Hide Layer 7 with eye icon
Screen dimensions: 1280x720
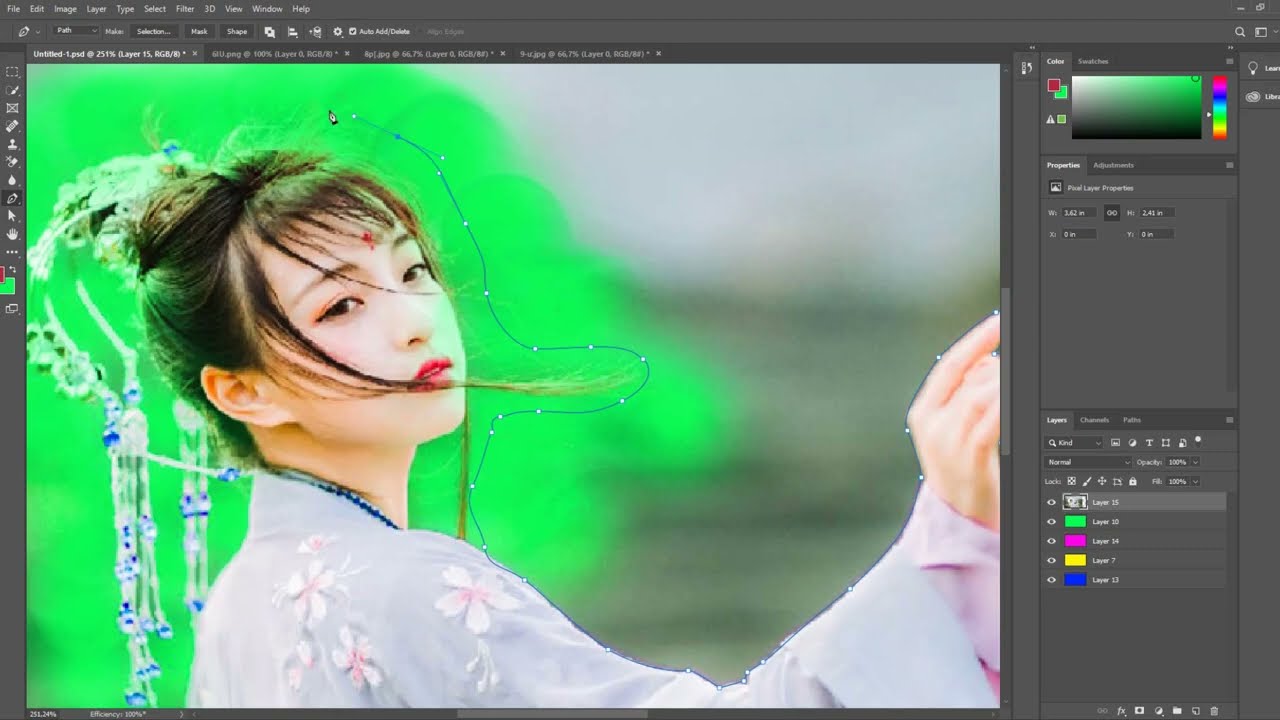(x=1051, y=560)
